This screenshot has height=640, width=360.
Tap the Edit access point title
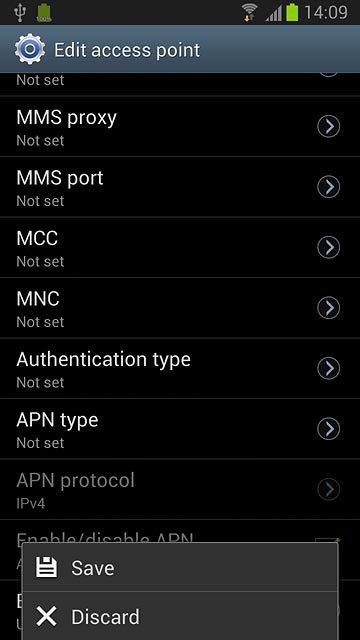point(127,50)
